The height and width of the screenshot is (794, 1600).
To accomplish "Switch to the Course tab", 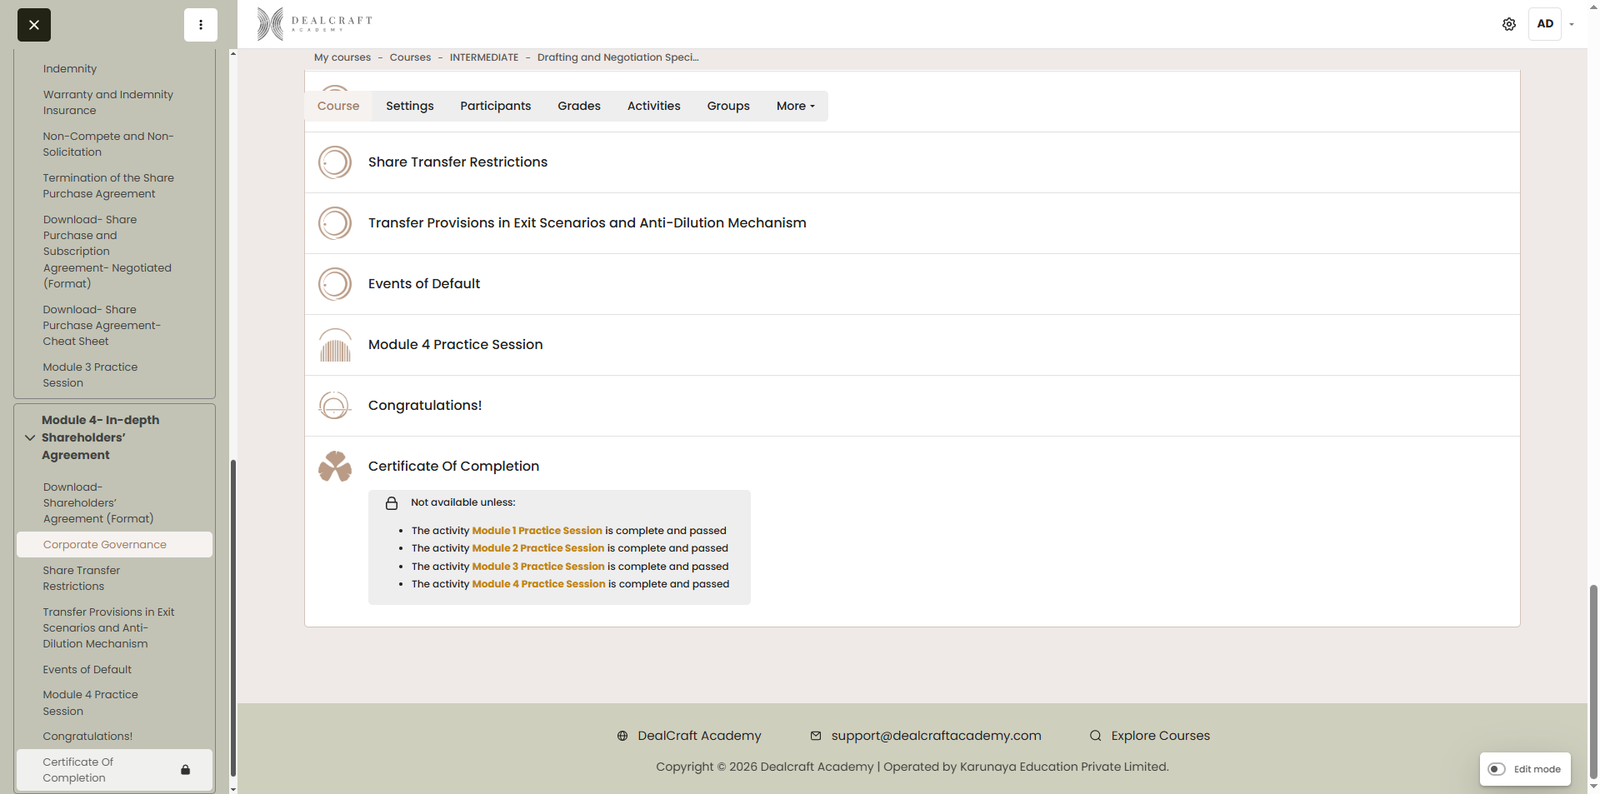I will [x=338, y=106].
